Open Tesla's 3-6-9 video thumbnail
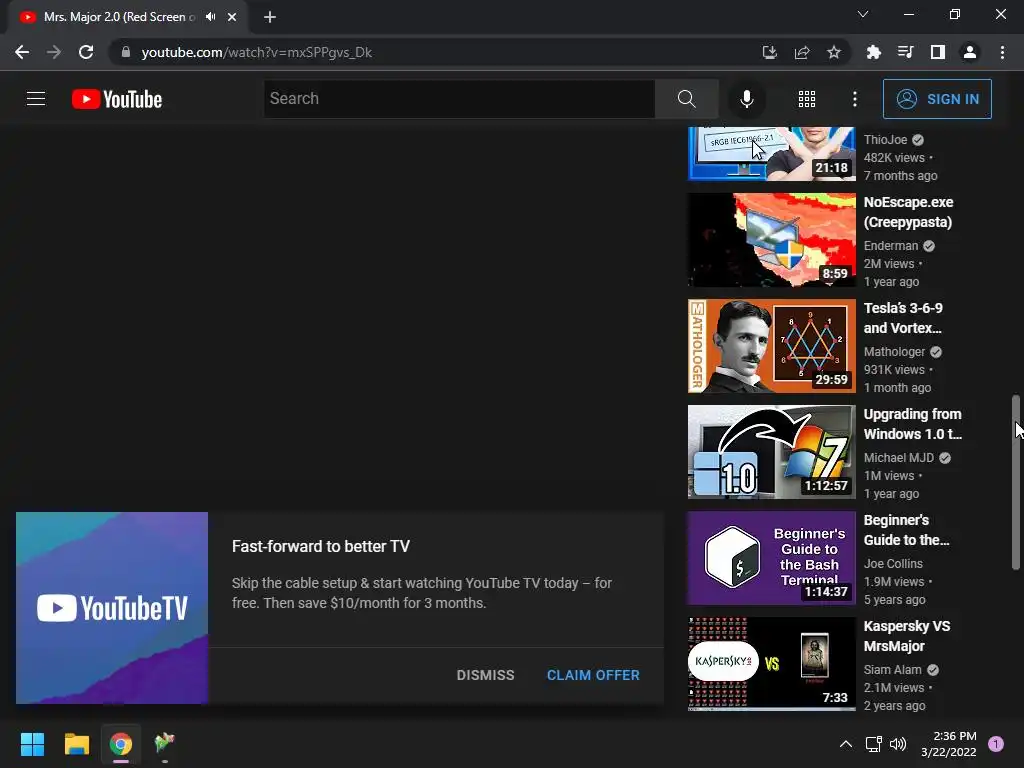This screenshot has width=1024, height=768. click(x=772, y=346)
